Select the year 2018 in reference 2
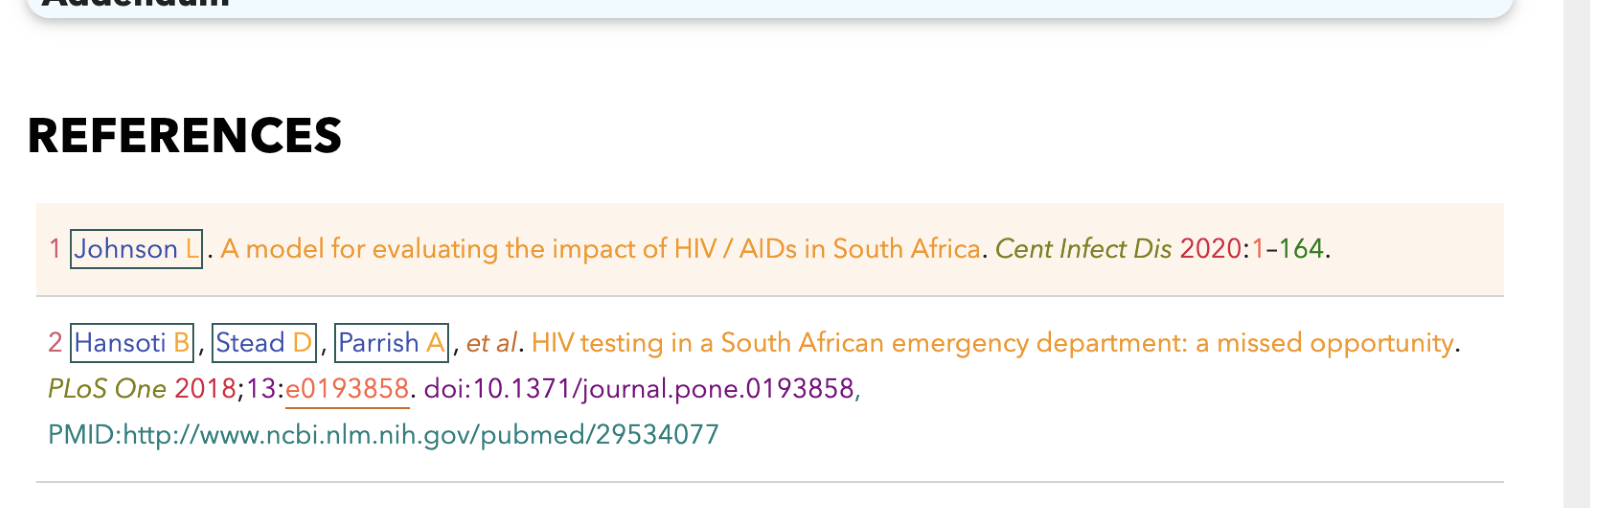 point(205,389)
